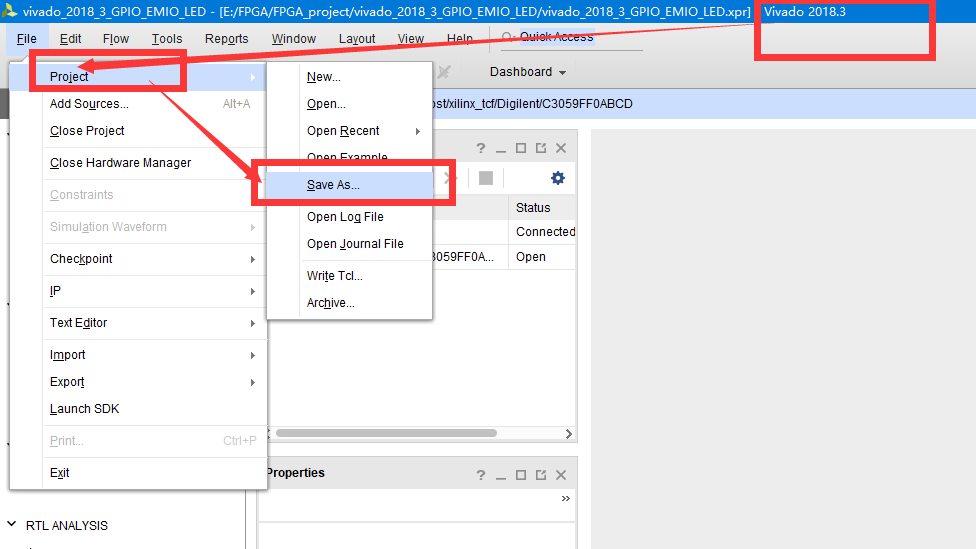Close the hardware panel
This screenshot has height=549, width=976.
[x=561, y=148]
